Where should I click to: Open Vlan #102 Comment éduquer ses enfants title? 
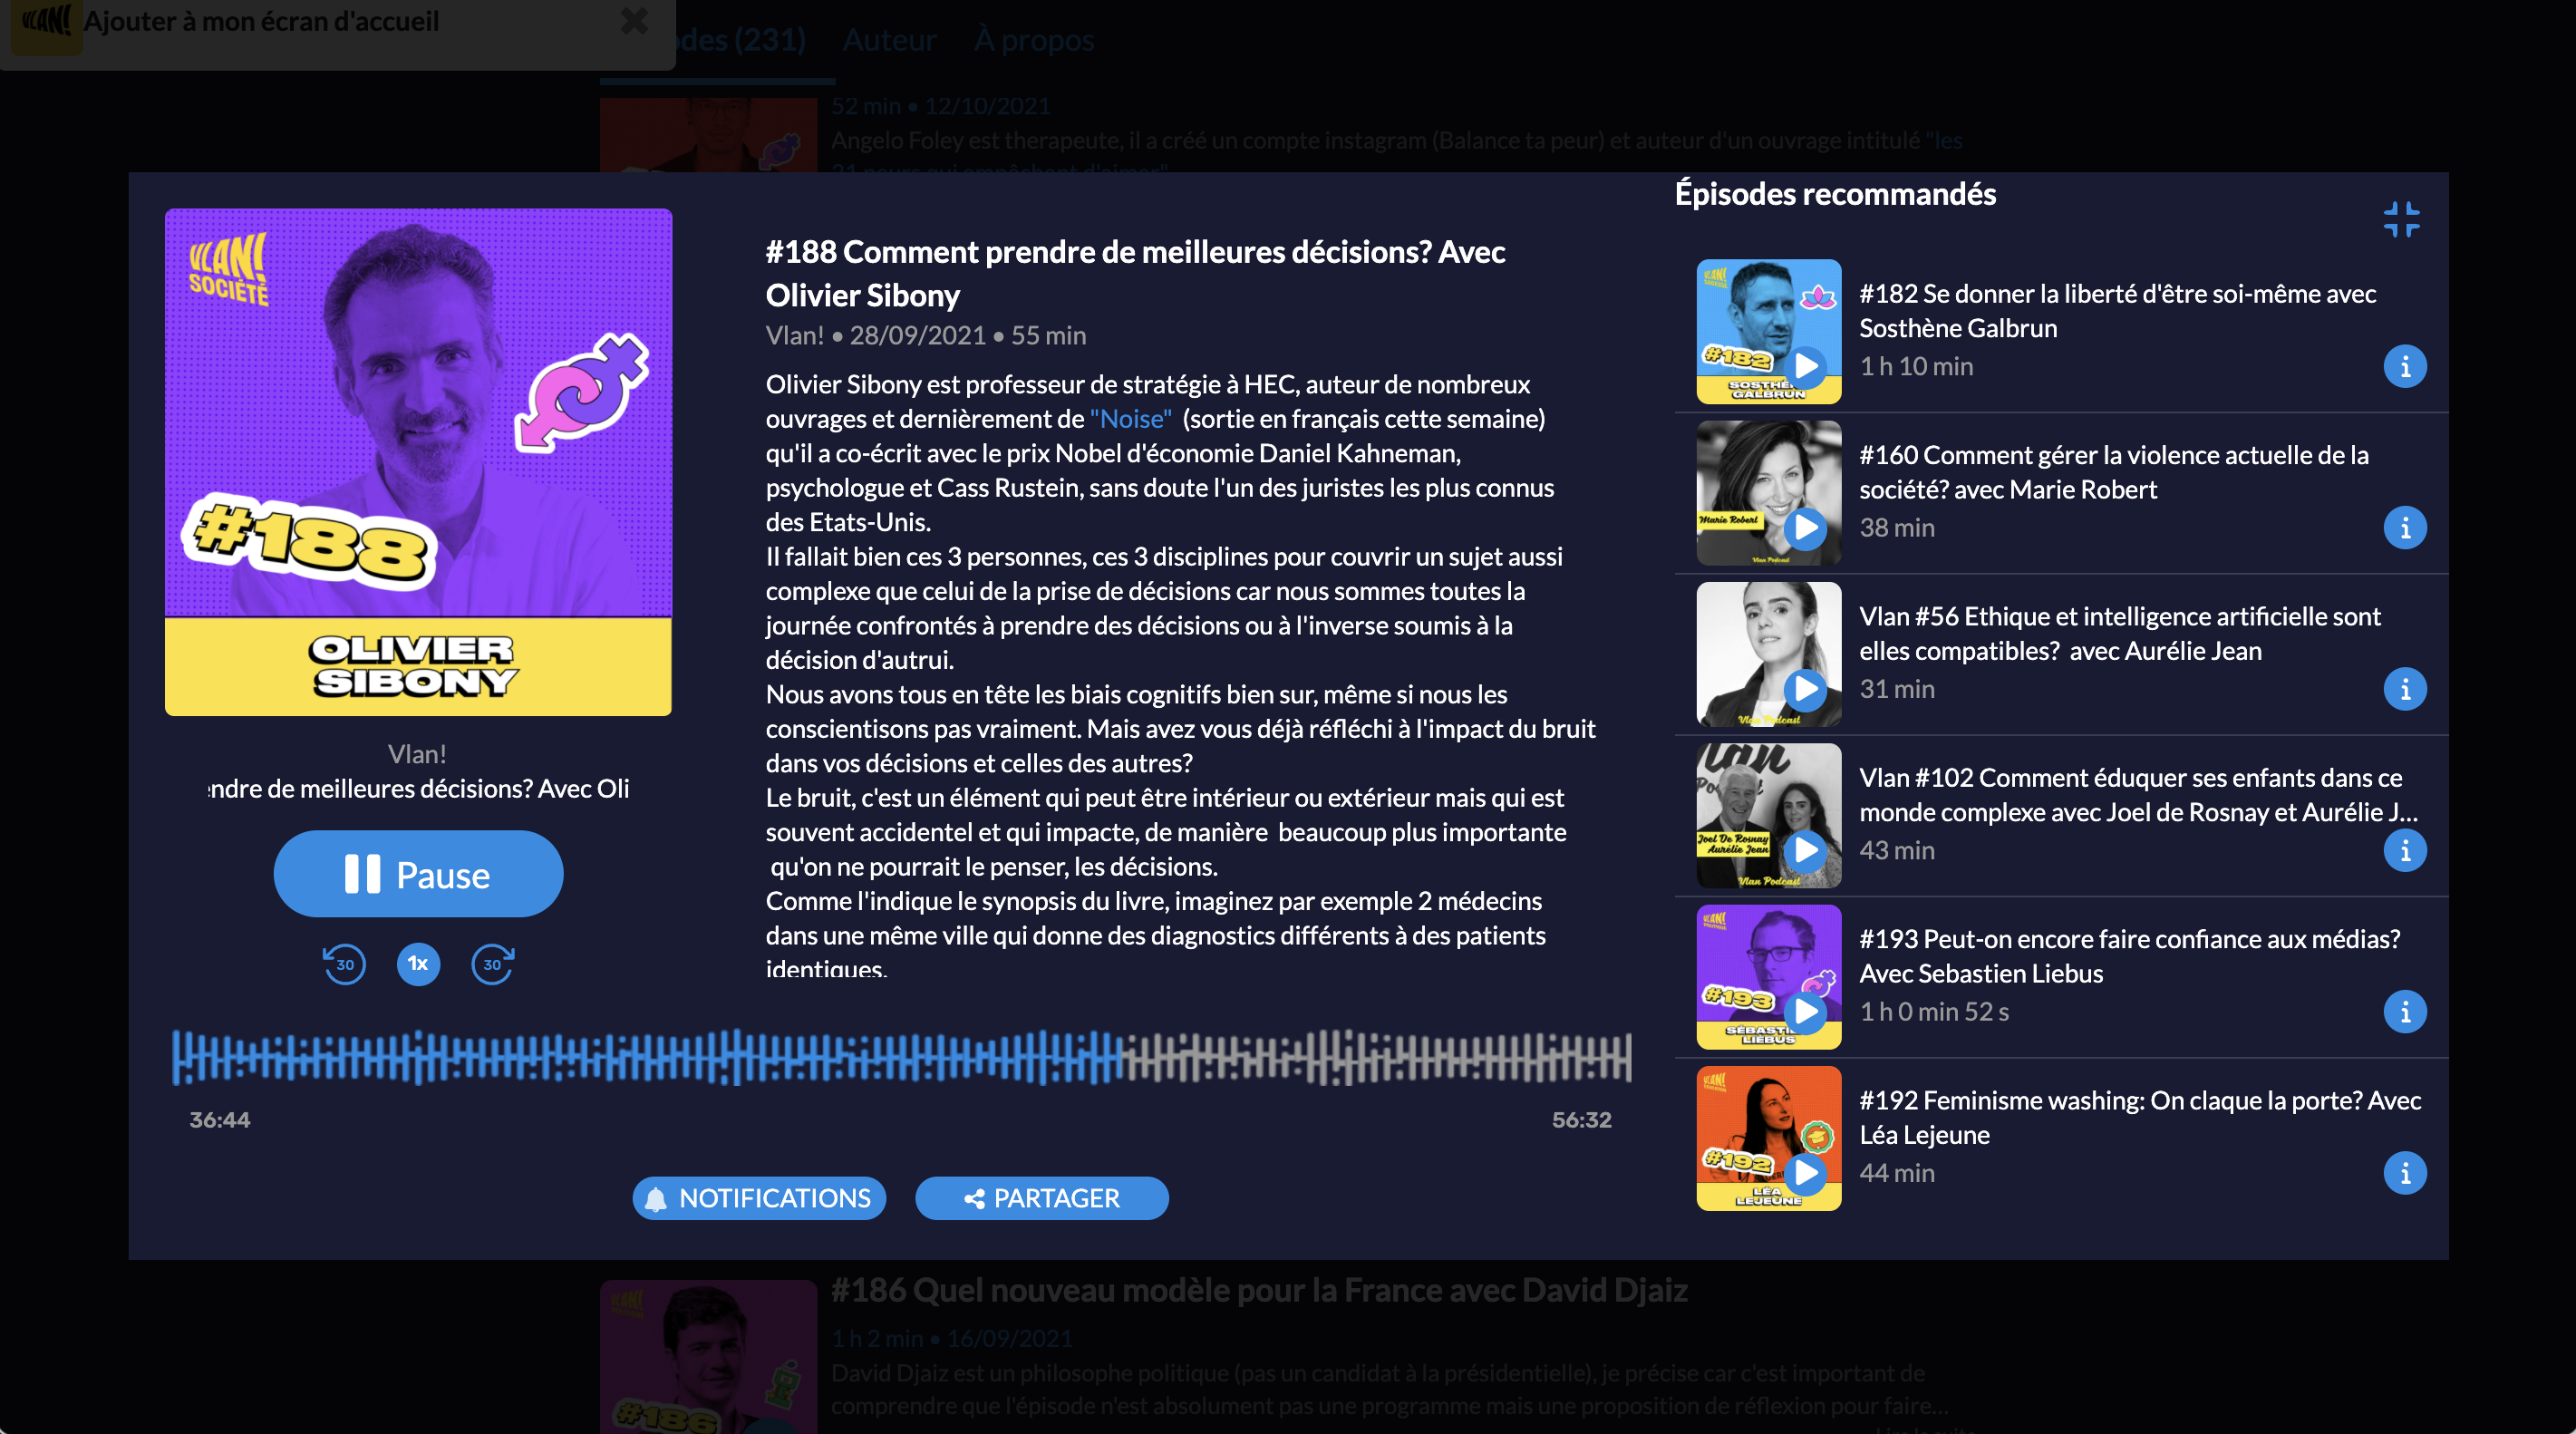[2138, 794]
